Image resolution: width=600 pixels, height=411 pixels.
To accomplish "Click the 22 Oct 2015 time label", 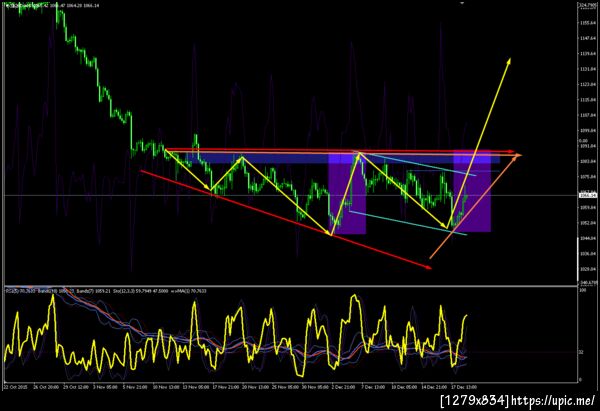I will pos(16,387).
